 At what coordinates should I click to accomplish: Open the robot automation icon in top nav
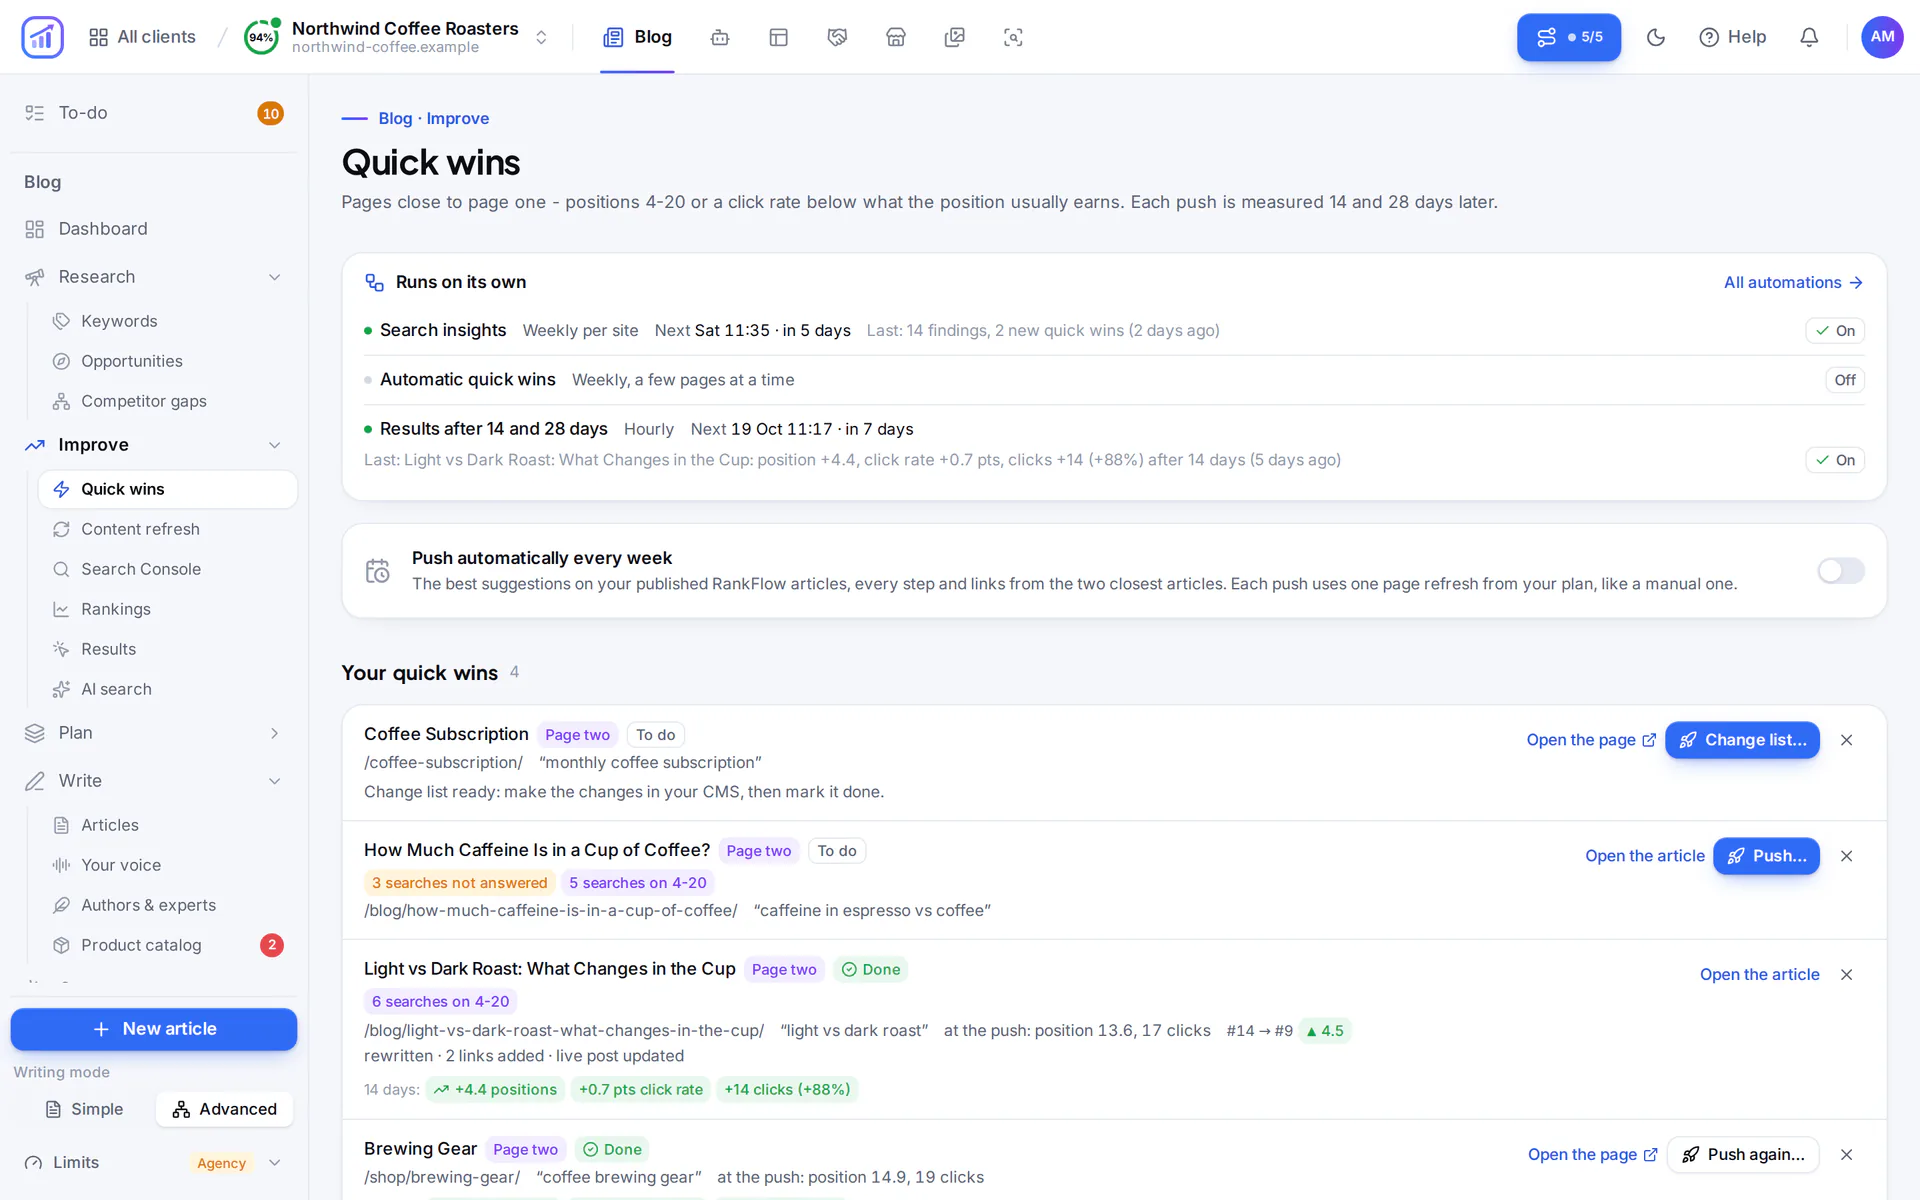coord(720,37)
